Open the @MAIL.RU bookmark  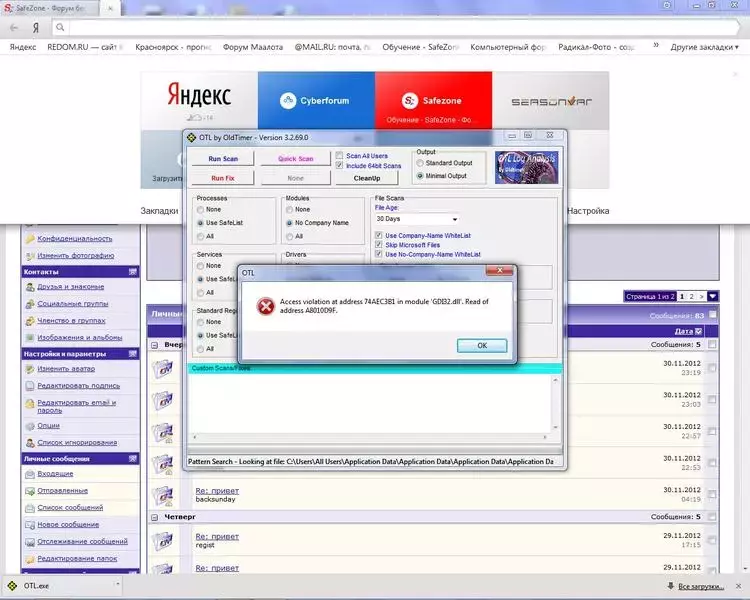[332, 47]
